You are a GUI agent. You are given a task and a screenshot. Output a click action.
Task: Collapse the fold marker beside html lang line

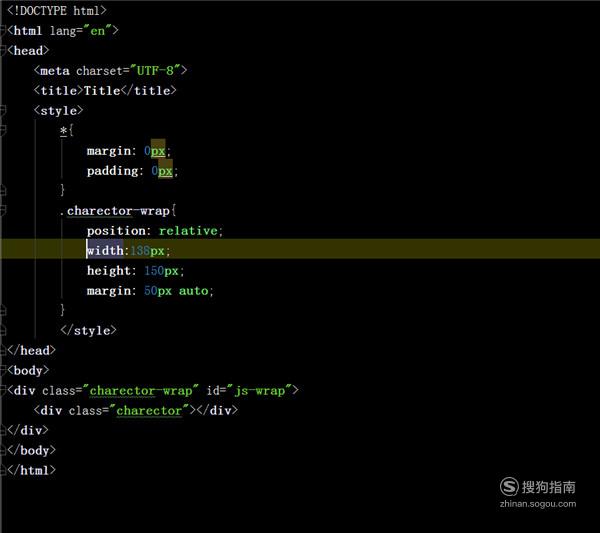3,30
